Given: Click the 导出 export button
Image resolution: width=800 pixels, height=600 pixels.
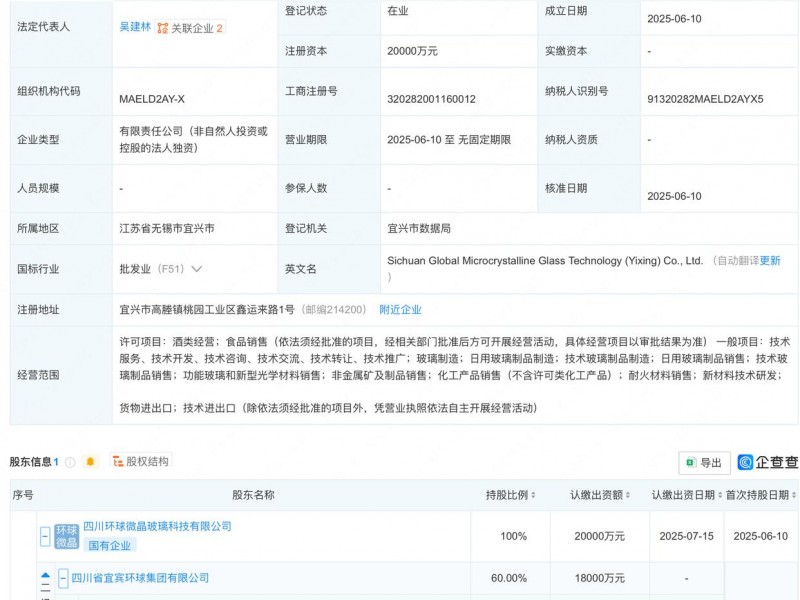Looking at the screenshot, I should (x=704, y=463).
